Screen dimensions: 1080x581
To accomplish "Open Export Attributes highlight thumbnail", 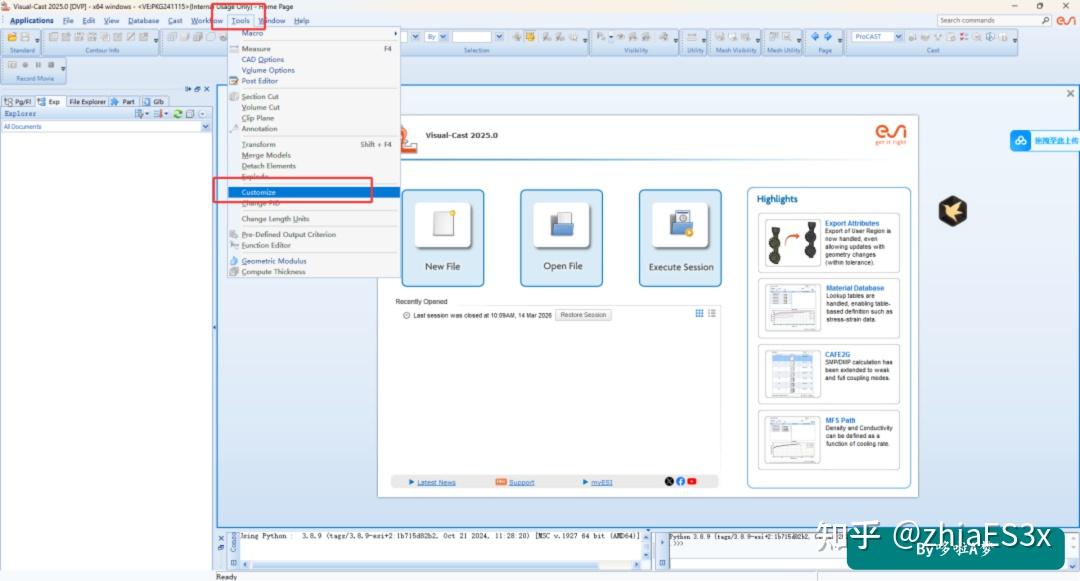I will tap(792, 242).
